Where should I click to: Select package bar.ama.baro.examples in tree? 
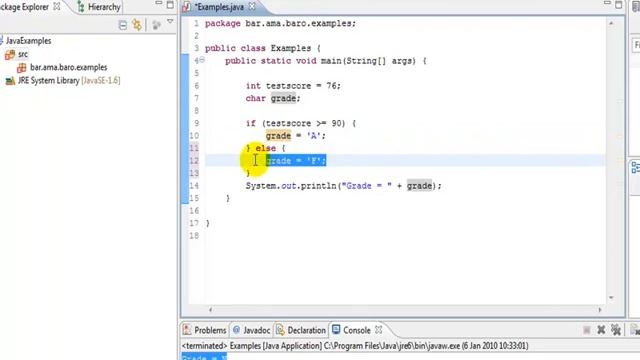pos(69,67)
